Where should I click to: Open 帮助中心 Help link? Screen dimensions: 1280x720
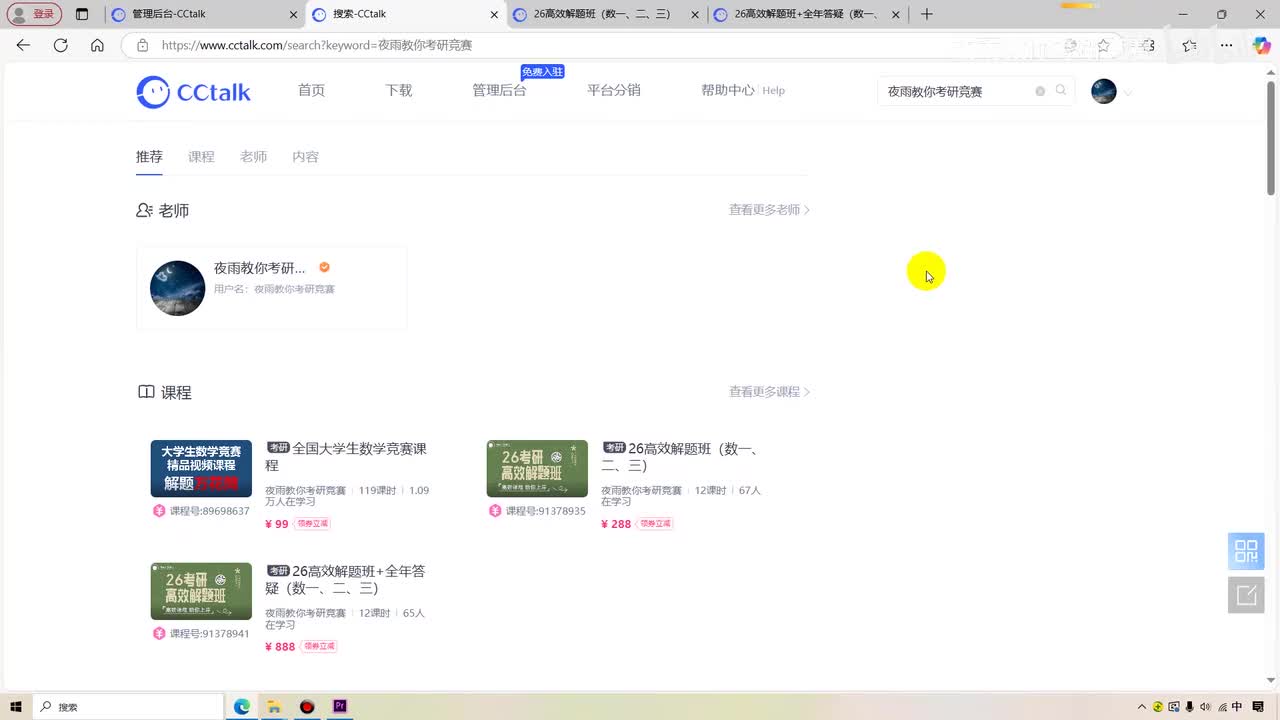[743, 90]
